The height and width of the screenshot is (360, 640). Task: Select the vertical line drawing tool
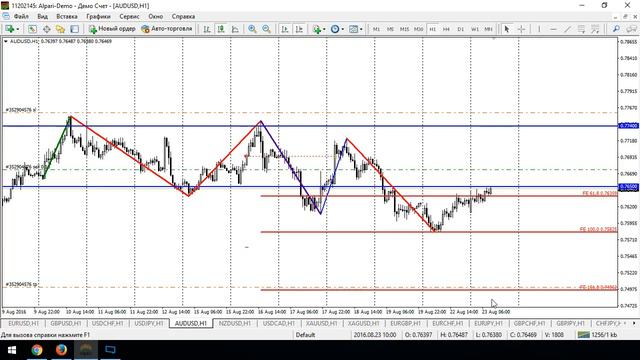[539, 29]
